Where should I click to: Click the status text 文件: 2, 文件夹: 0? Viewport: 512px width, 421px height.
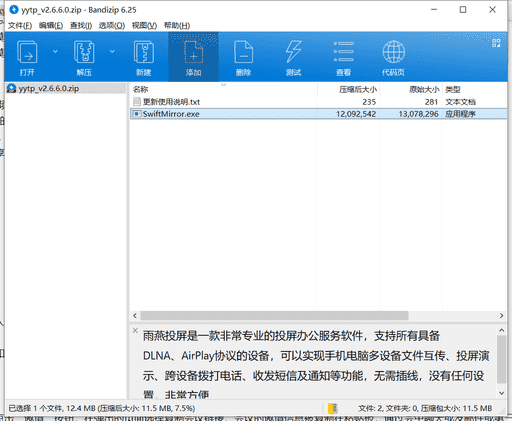pos(388,408)
